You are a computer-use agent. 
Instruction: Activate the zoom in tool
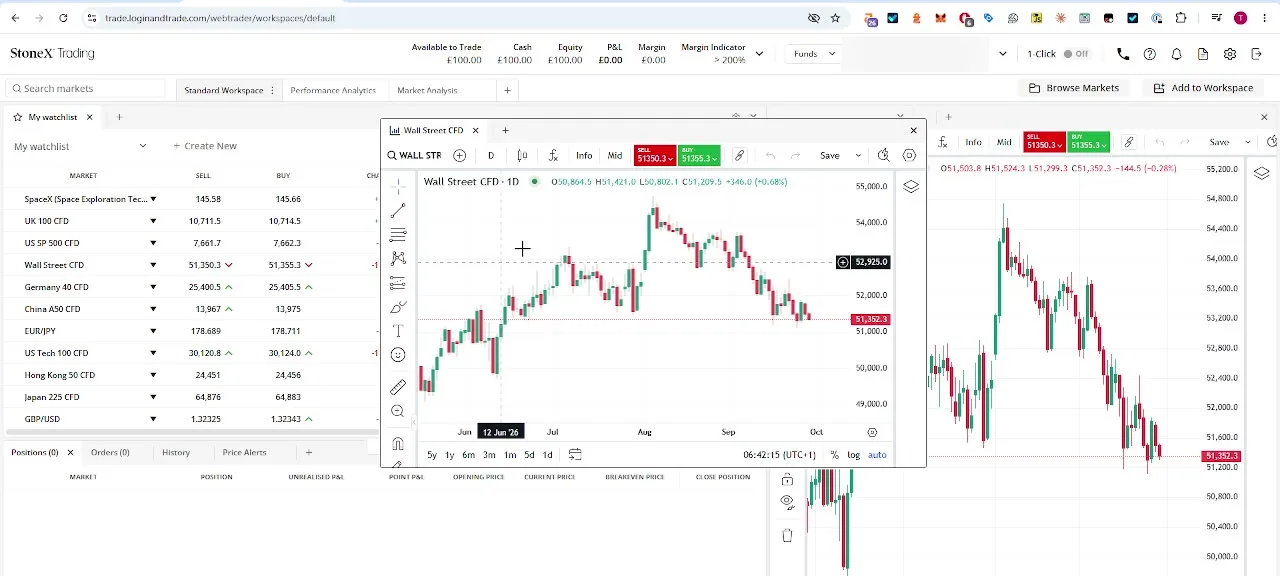[398, 411]
